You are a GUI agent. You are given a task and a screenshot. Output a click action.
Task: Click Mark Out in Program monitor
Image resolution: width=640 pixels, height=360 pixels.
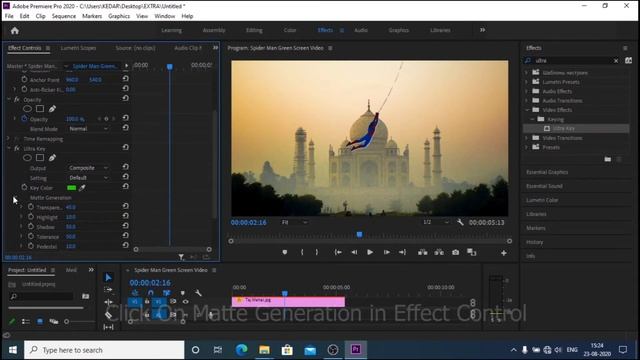tap(317, 253)
